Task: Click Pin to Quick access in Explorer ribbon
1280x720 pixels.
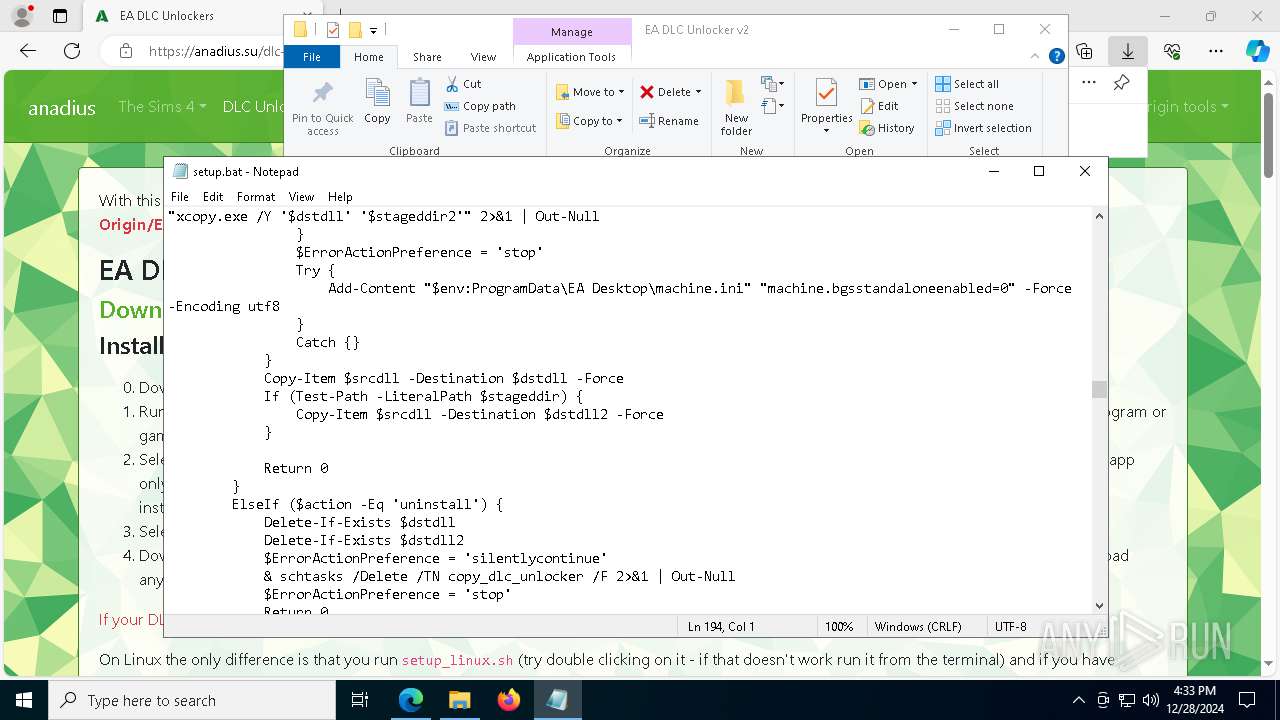Action: (x=322, y=108)
